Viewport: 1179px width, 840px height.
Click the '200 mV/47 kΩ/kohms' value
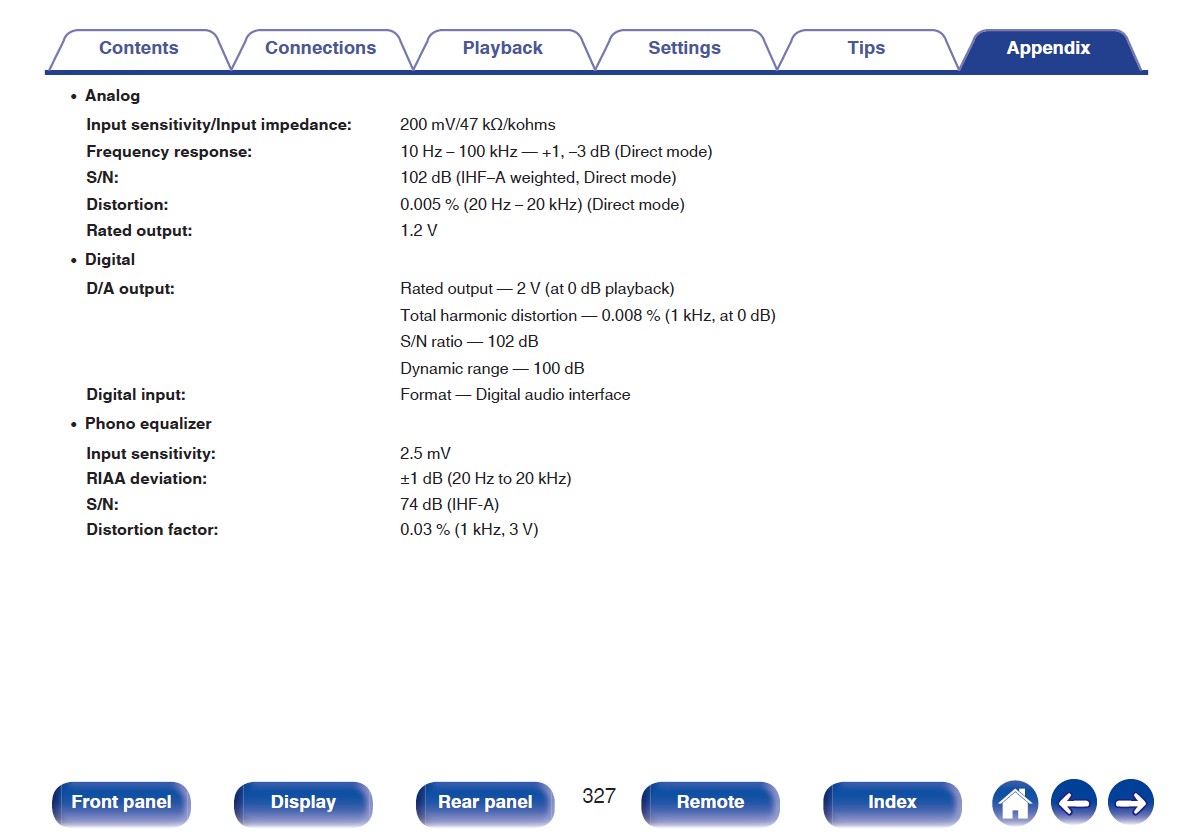pos(477,125)
